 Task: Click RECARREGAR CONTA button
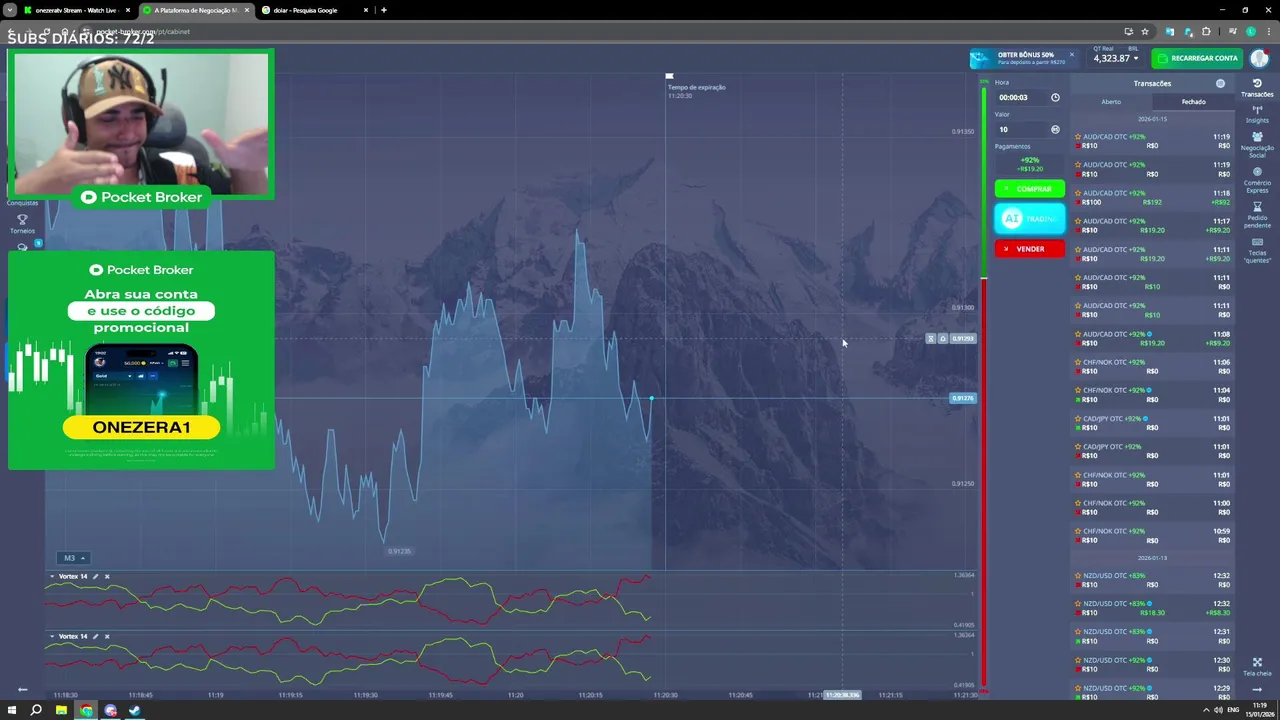[x=1198, y=58]
